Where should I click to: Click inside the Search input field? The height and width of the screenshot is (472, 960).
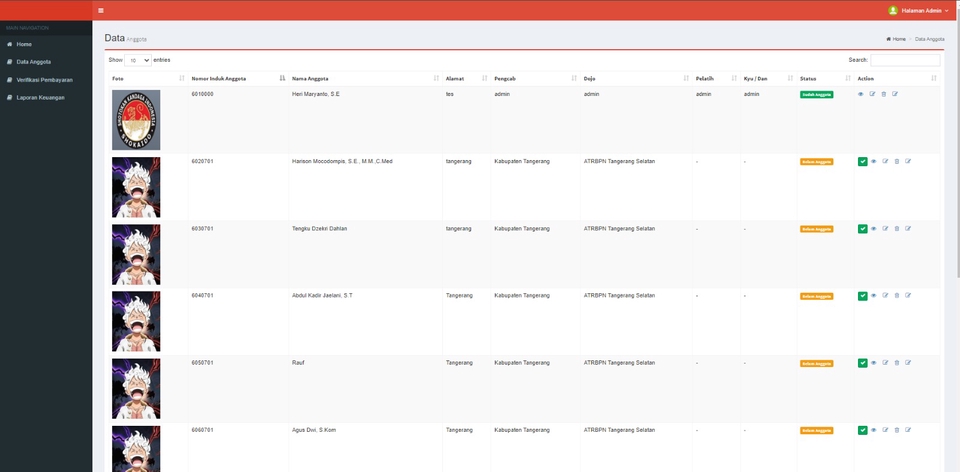tap(905, 60)
